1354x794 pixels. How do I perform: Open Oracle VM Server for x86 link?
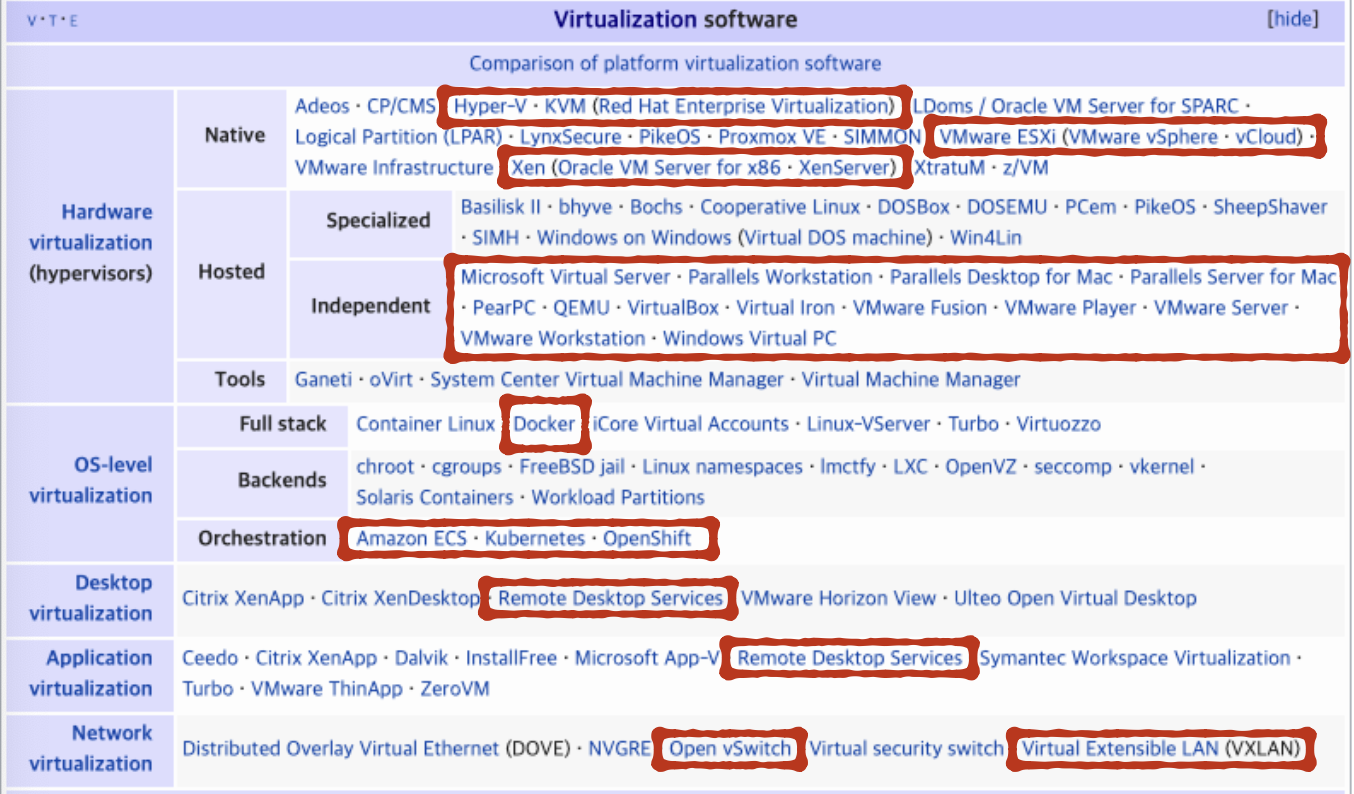[x=670, y=168]
